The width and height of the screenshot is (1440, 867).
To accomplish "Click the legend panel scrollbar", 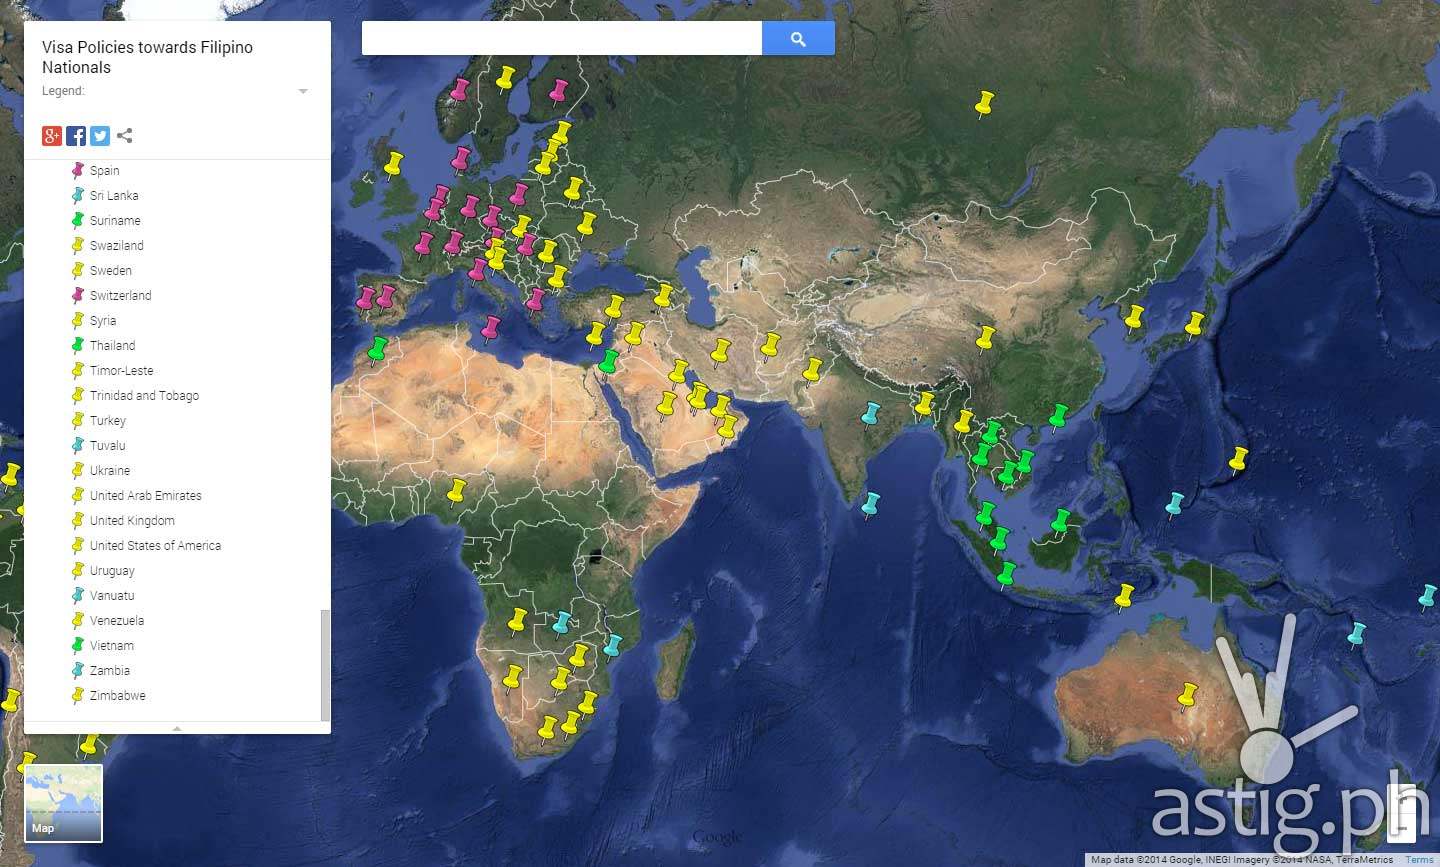I will (x=324, y=664).
